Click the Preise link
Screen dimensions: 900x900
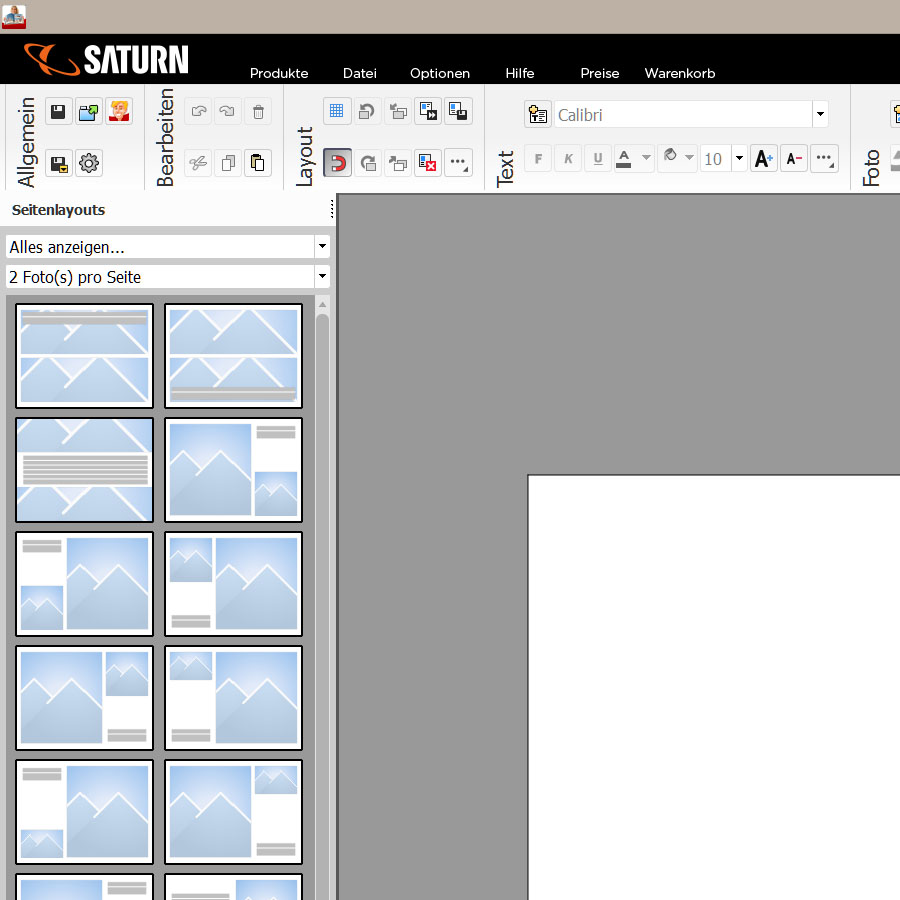pyautogui.click(x=599, y=73)
